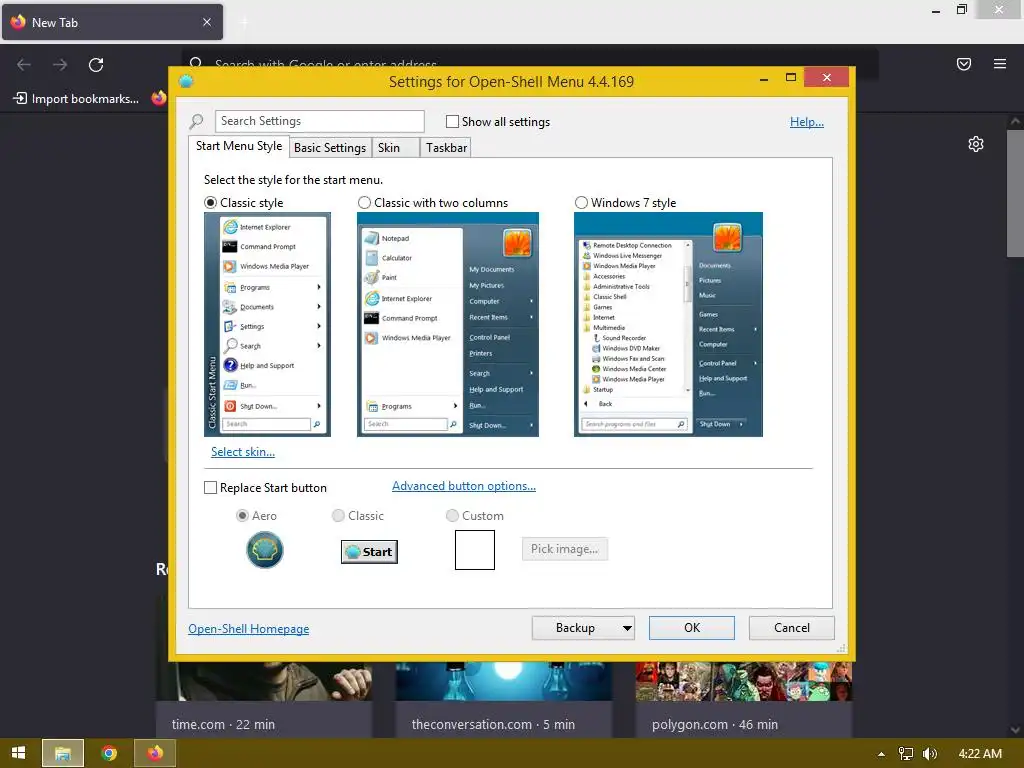1024x768 pixels.
Task: Open File Explorer from the taskbar
Action: pos(63,753)
